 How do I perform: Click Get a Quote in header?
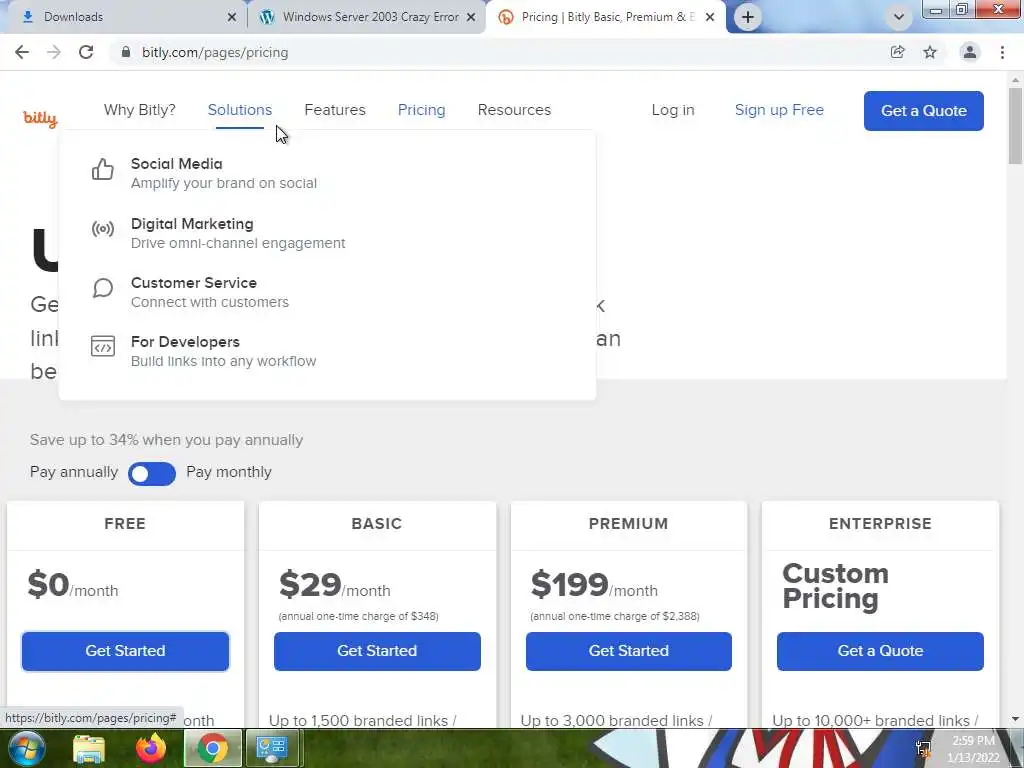923,111
